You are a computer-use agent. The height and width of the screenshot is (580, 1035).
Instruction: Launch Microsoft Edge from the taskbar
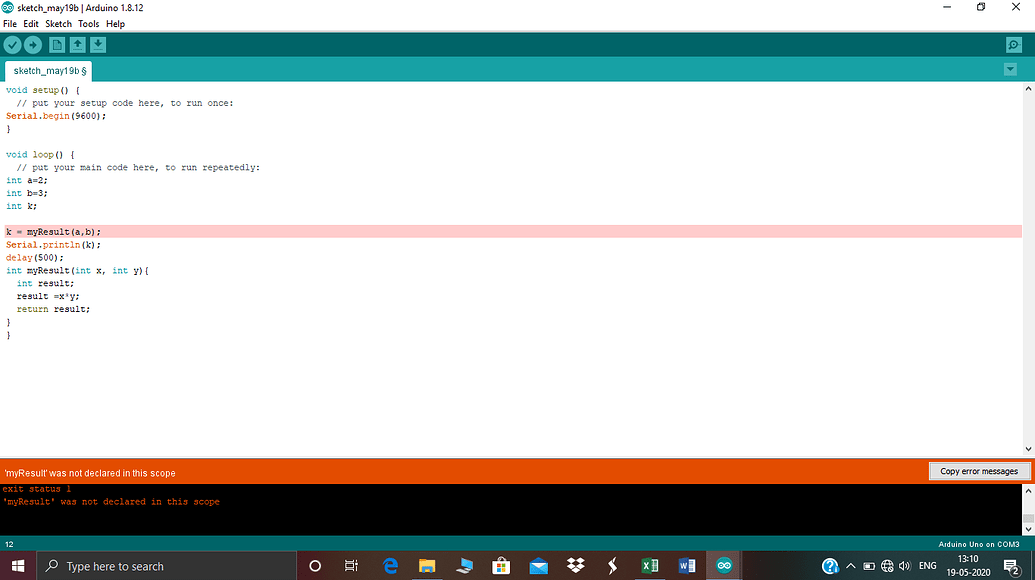[390, 566]
